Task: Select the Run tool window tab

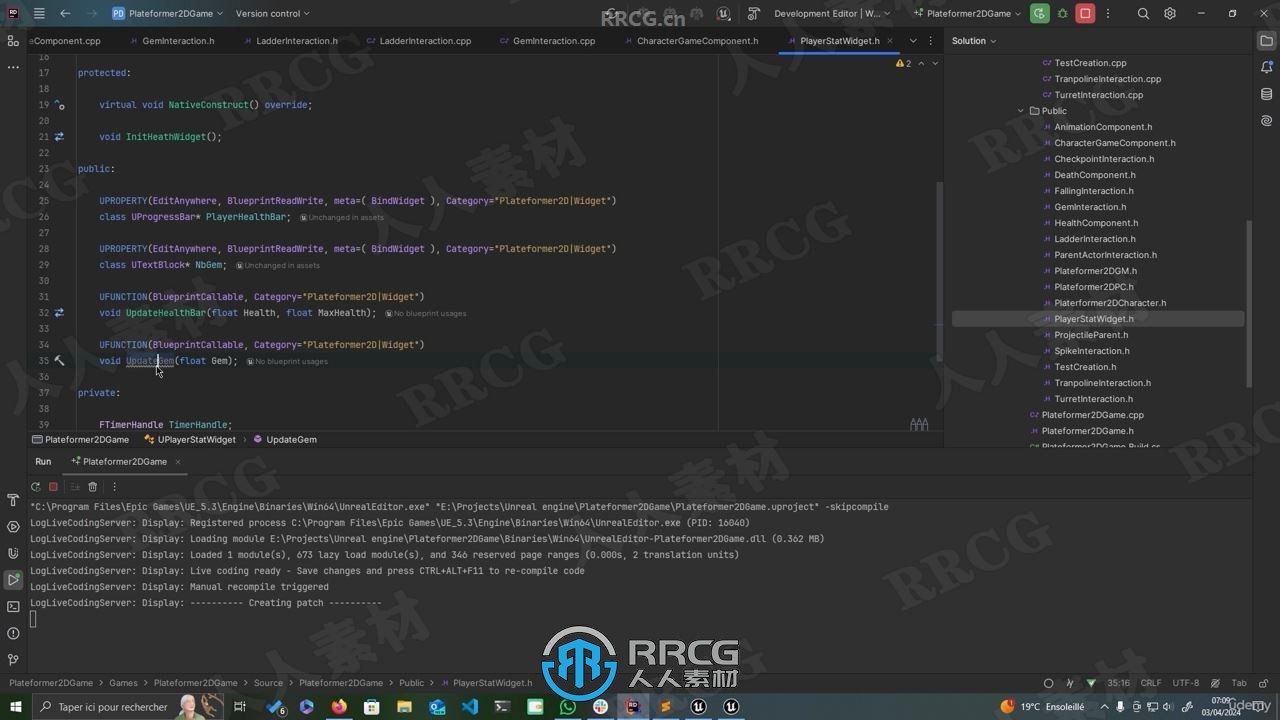Action: [x=43, y=462]
